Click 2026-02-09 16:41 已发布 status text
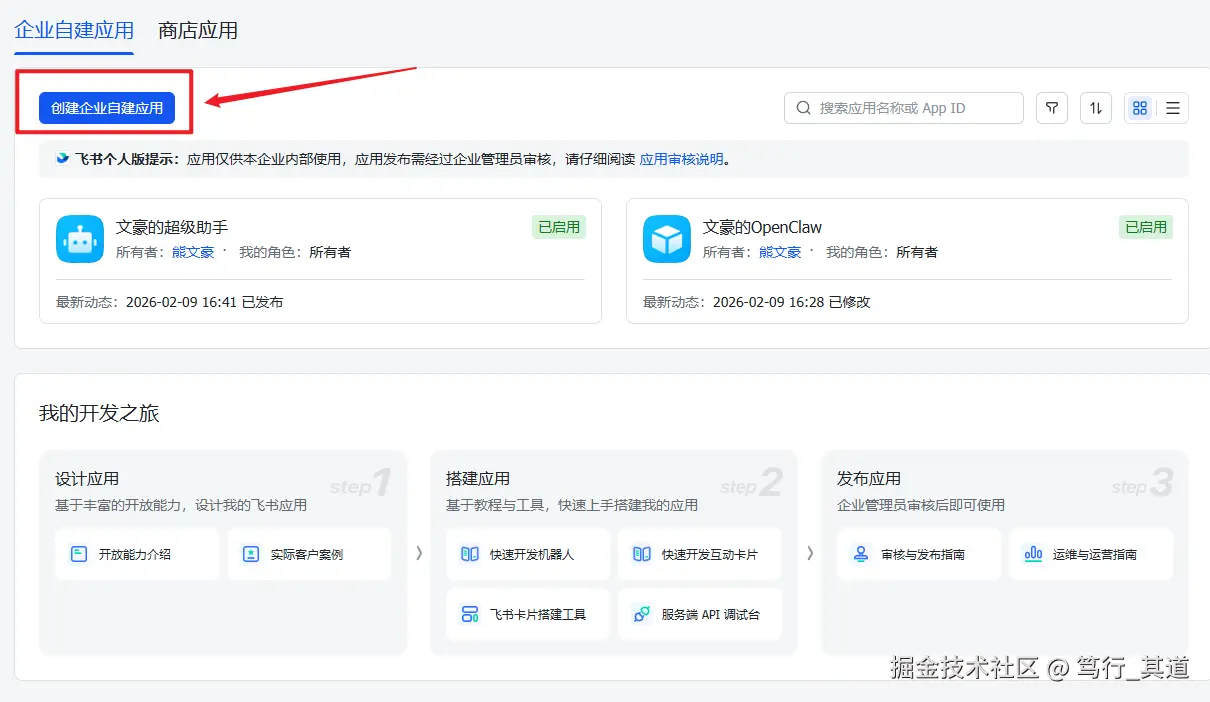This screenshot has width=1210, height=702. [204, 302]
